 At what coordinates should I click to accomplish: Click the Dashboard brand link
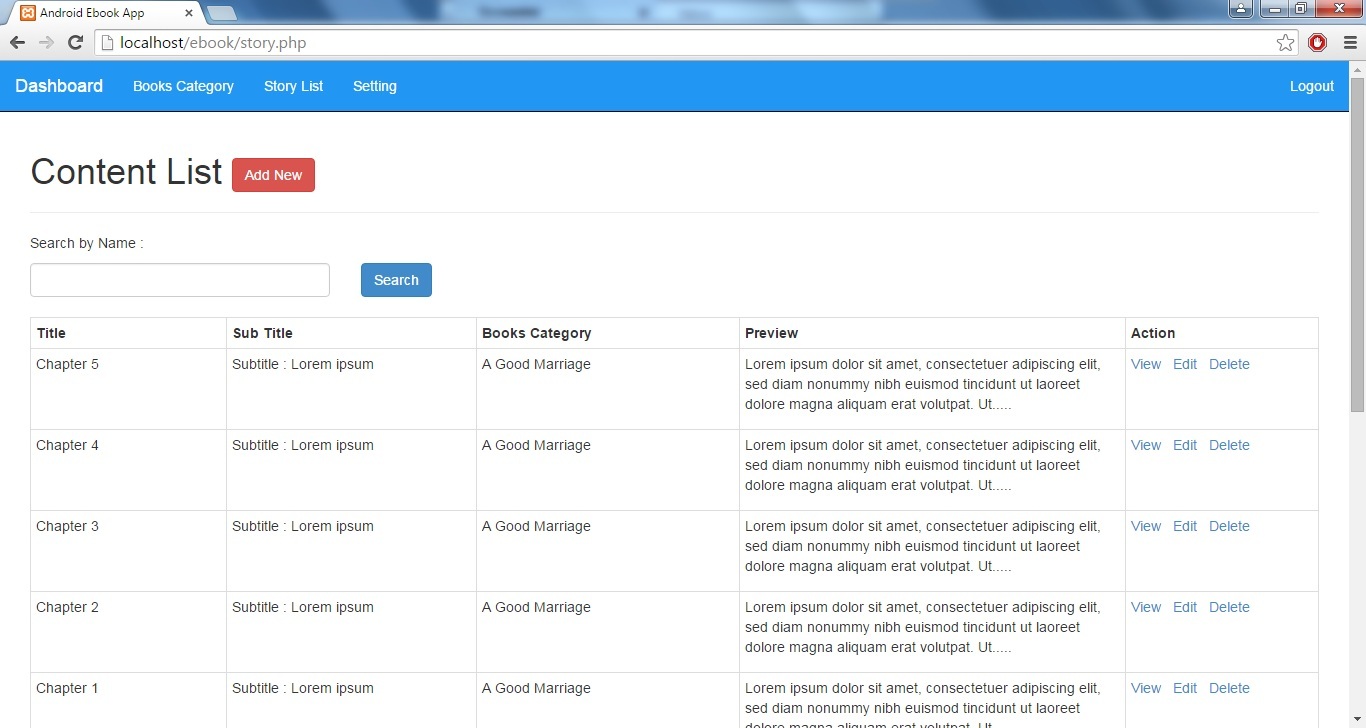click(x=59, y=86)
